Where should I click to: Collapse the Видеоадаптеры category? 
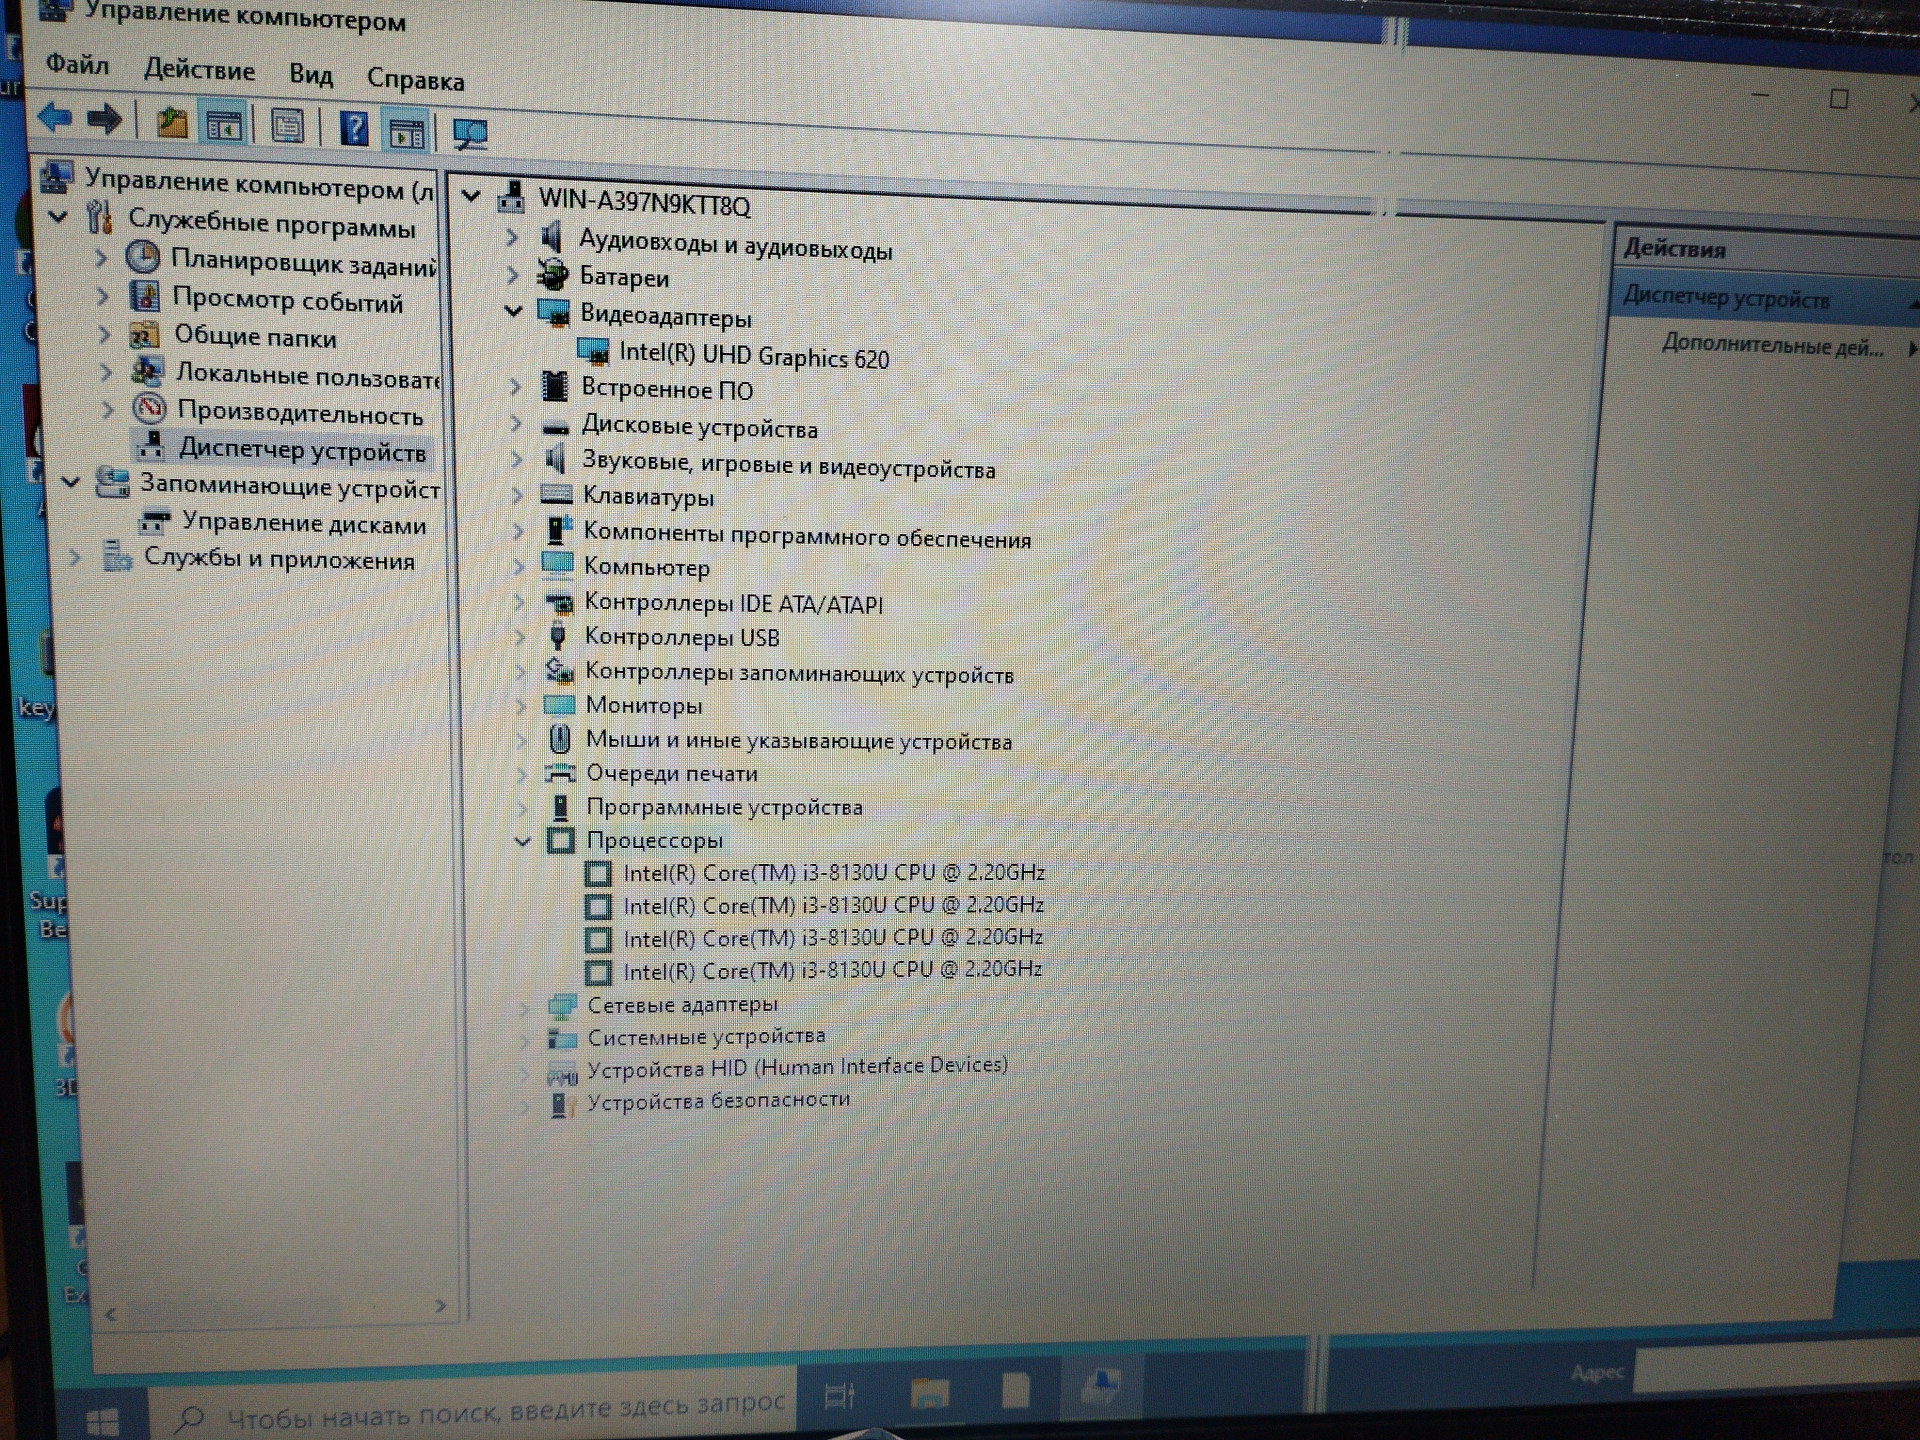pos(513,311)
